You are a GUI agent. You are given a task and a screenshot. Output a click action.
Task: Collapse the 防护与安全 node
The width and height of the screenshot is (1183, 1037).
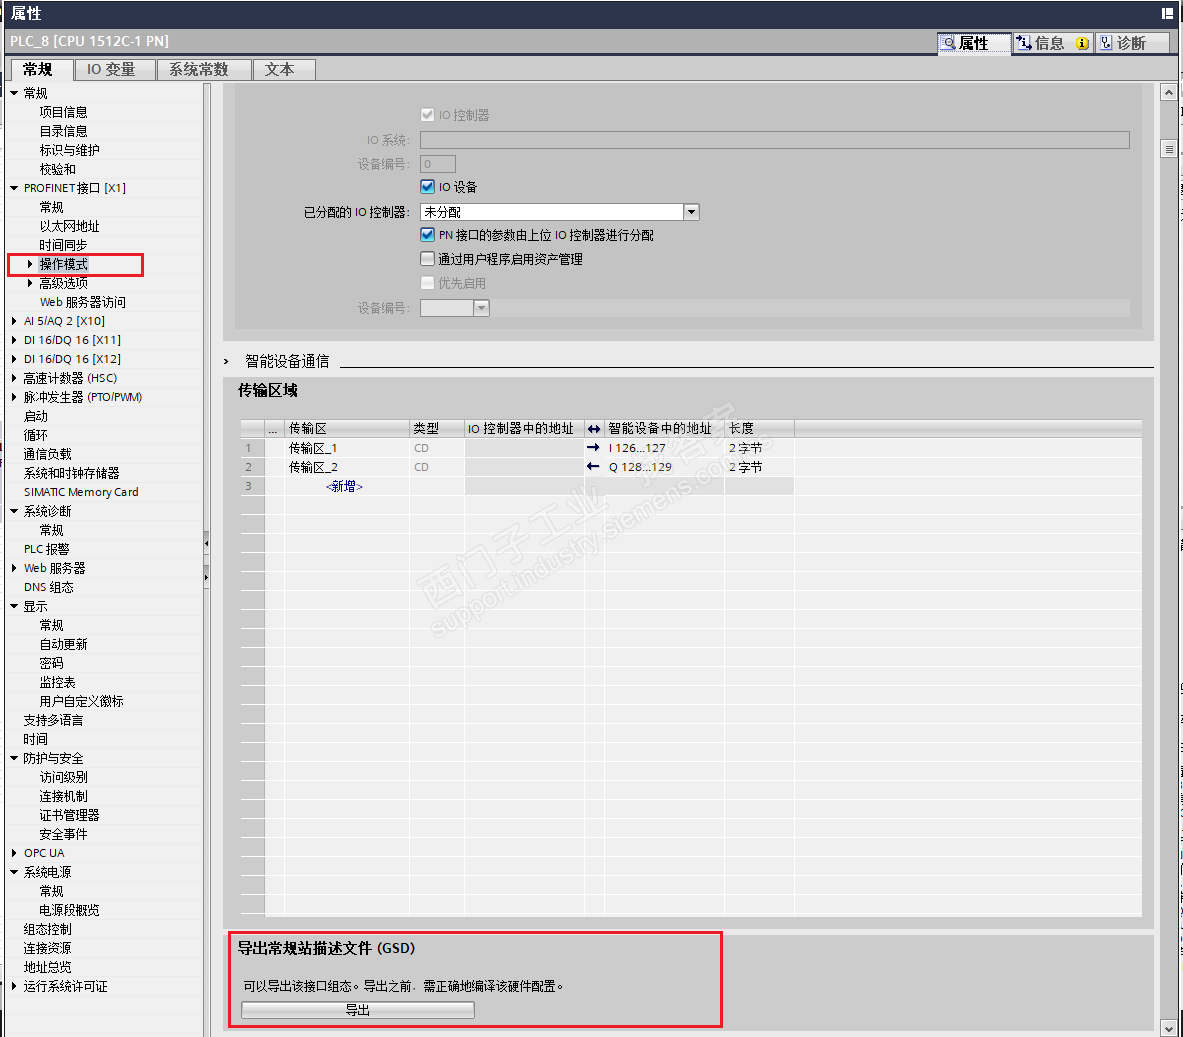pyautogui.click(x=14, y=758)
